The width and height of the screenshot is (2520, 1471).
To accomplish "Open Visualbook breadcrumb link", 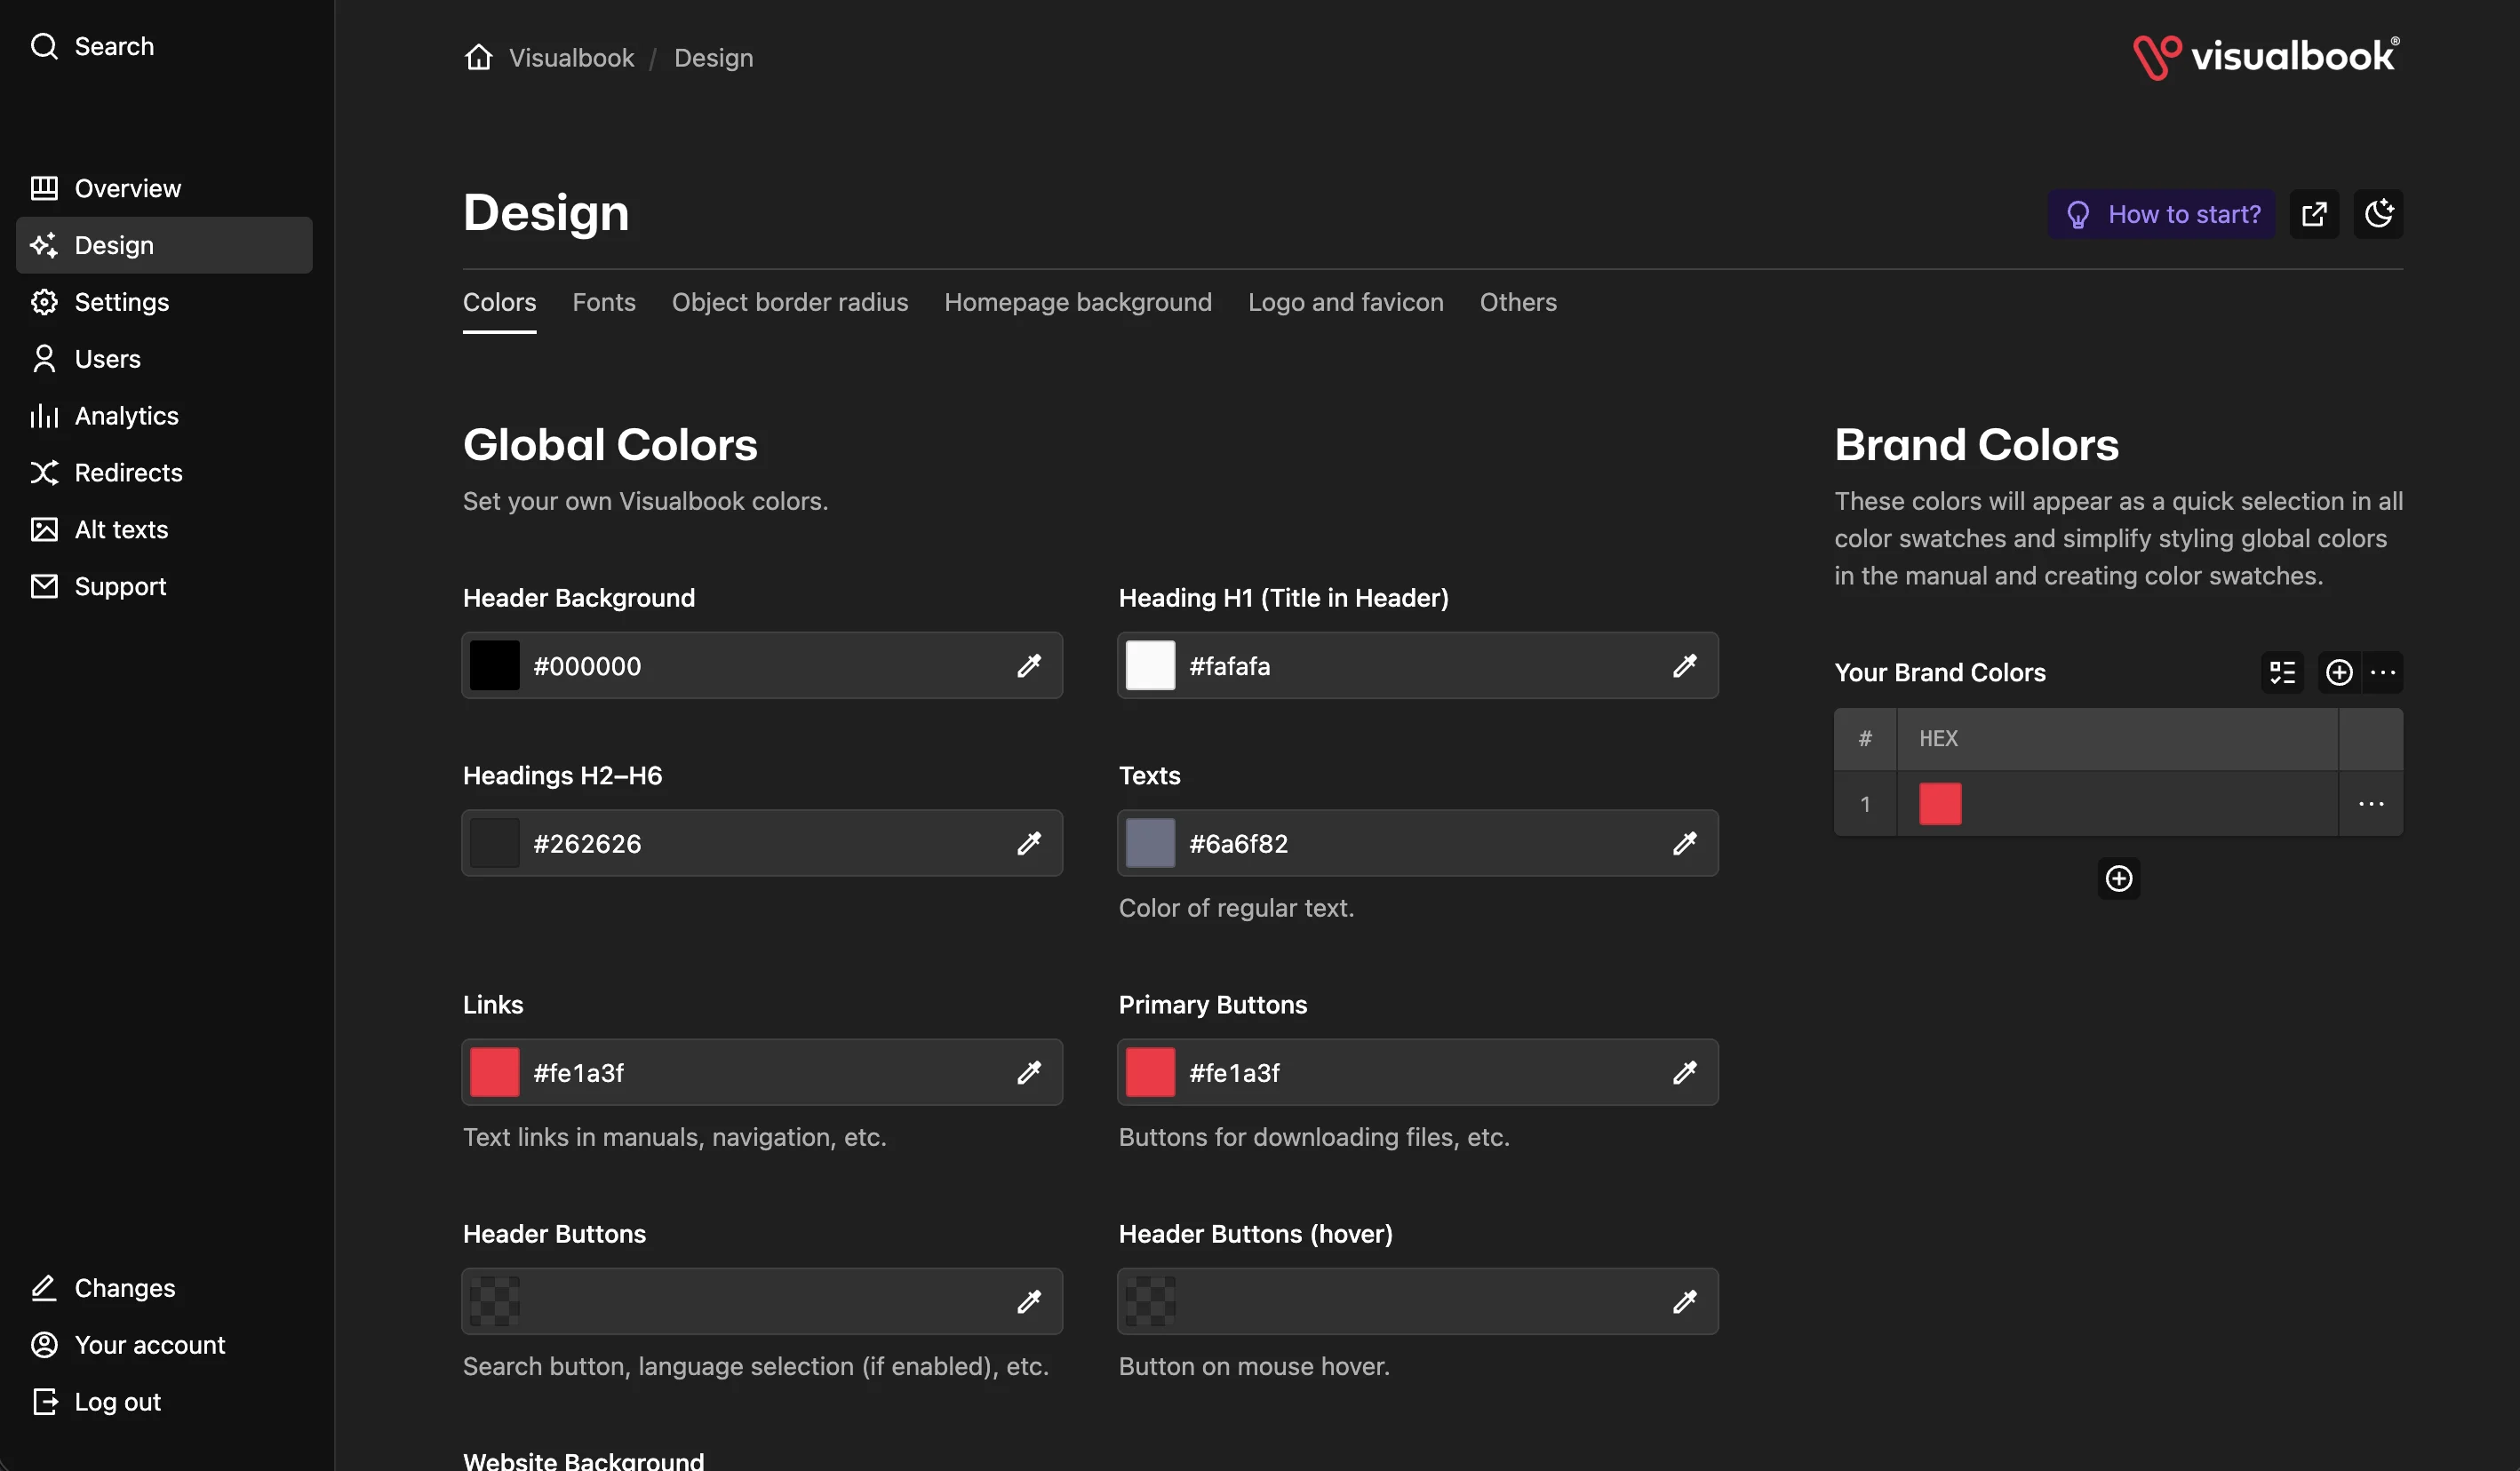I will click(571, 58).
